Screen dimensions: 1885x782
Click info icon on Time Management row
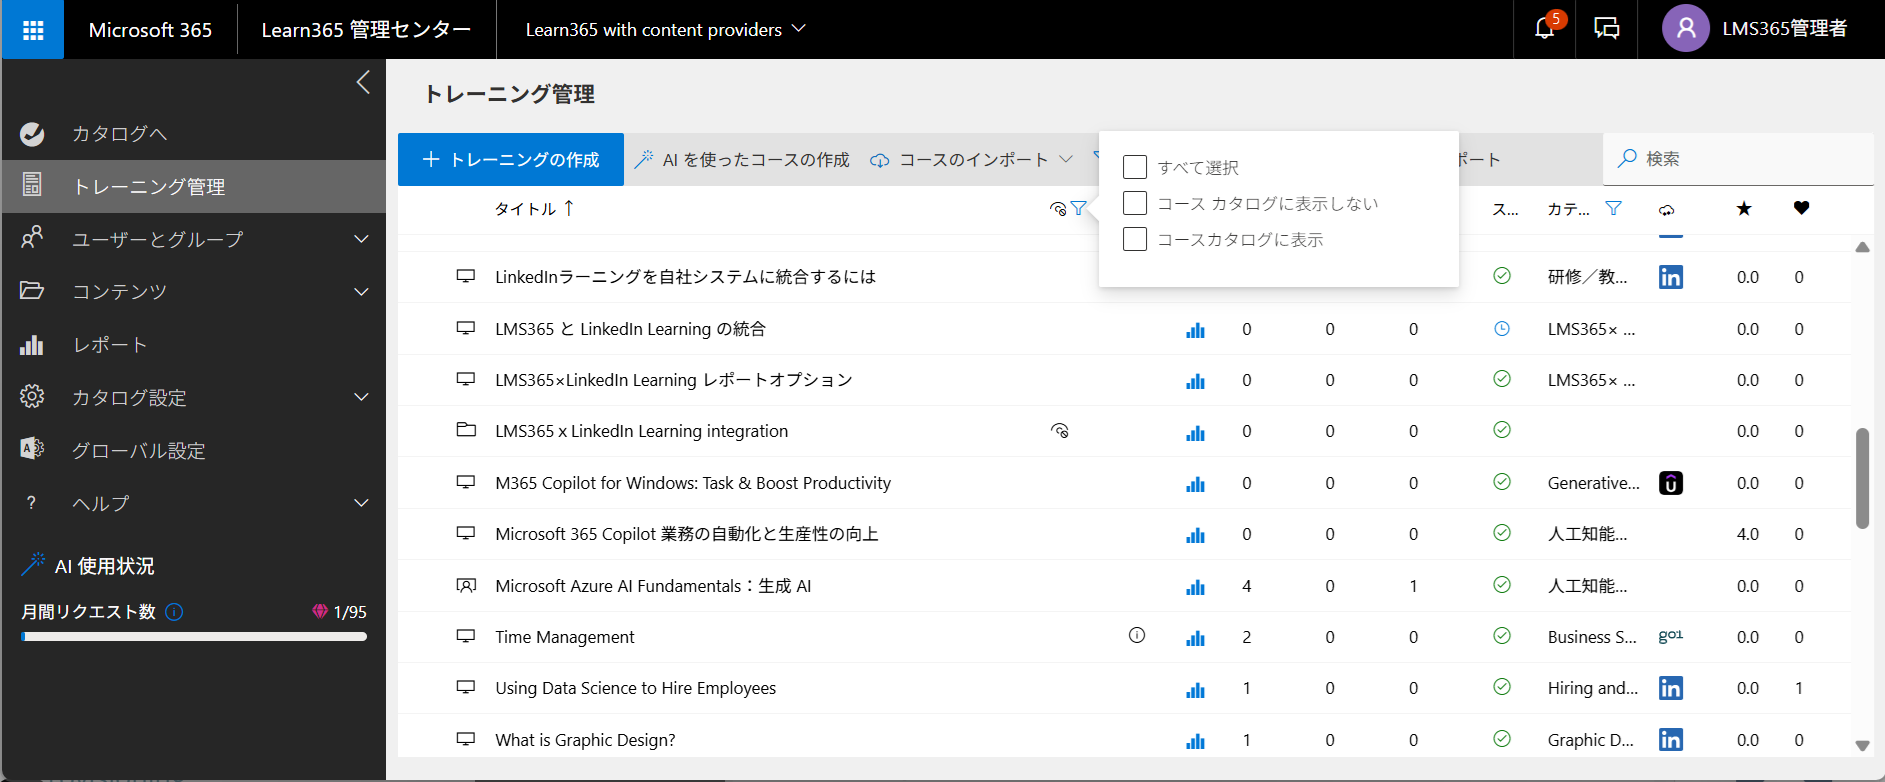(x=1137, y=635)
